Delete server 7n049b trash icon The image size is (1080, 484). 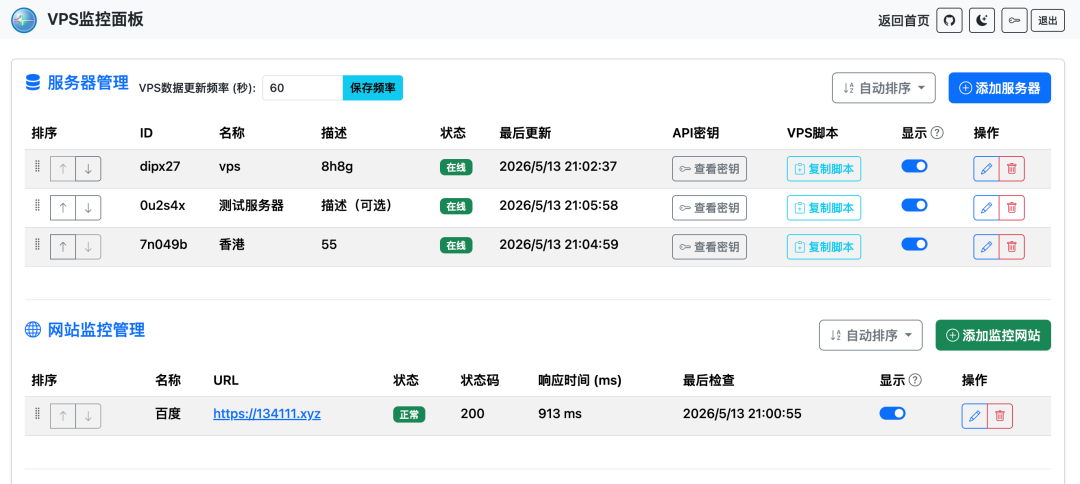pyautogui.click(x=1012, y=246)
